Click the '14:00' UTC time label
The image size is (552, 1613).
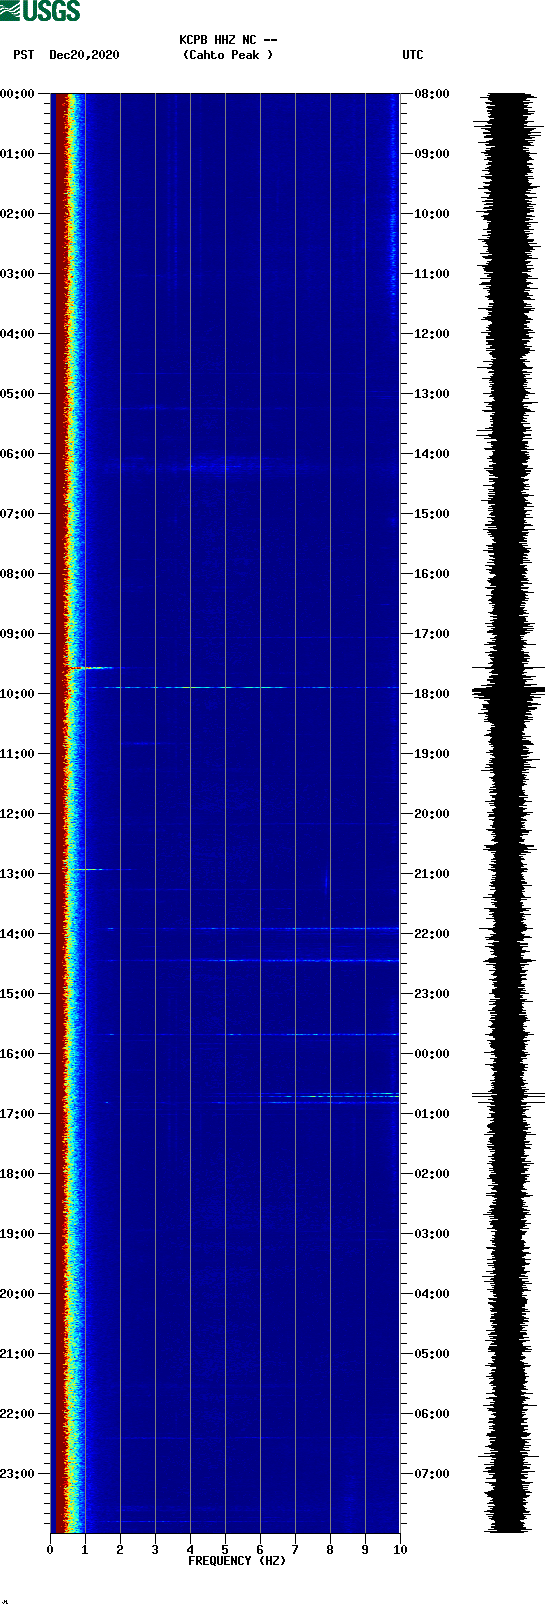[432, 454]
